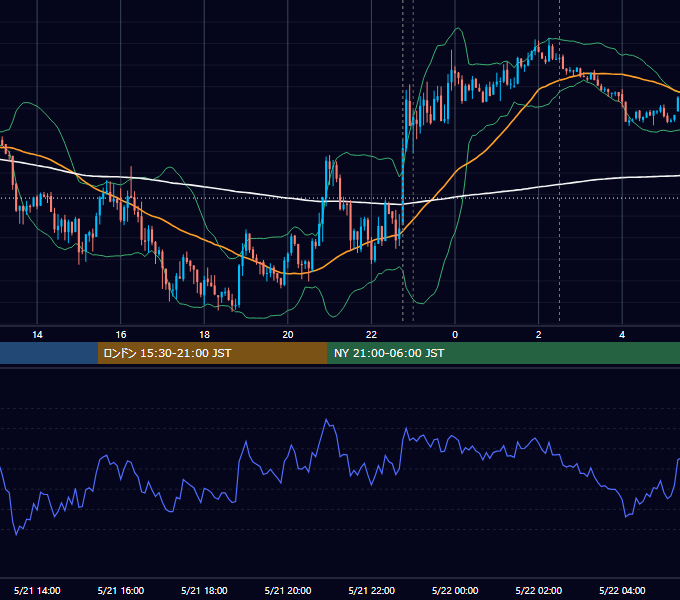Click the 5/21 18:00 time label
Image resolution: width=680 pixels, height=600 pixels.
(204, 590)
